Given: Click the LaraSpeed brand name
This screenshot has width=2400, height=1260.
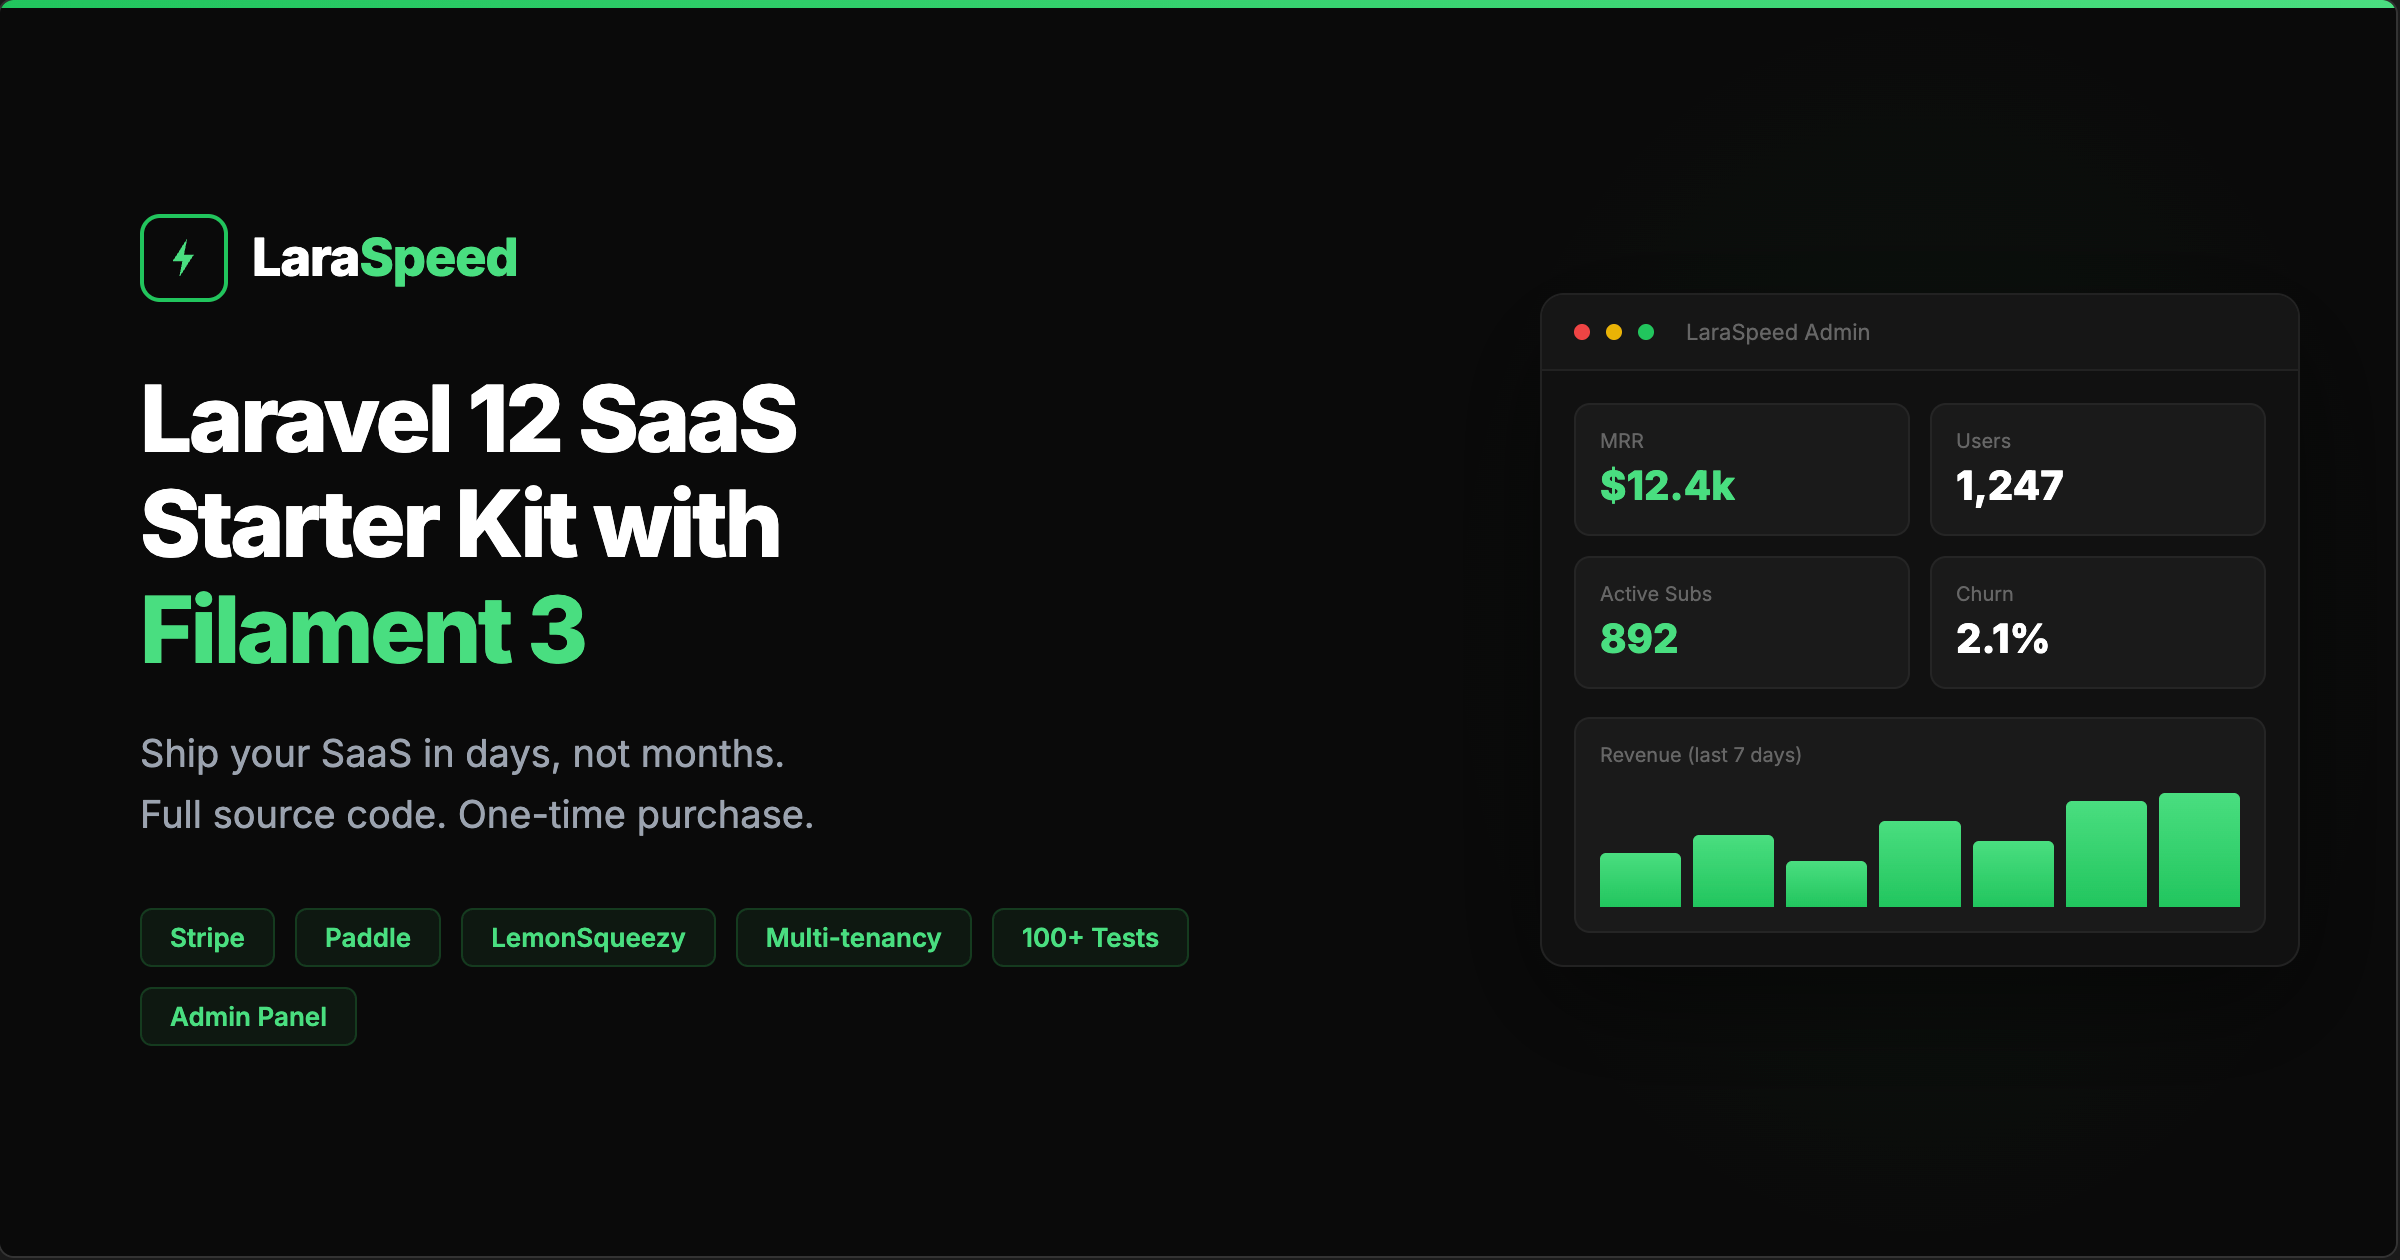Looking at the screenshot, I should coord(385,258).
